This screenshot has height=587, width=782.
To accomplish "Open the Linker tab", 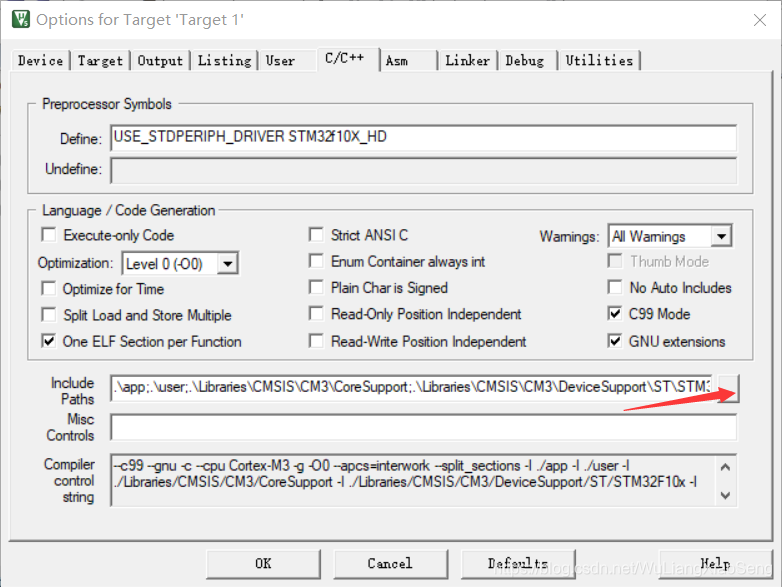I will [467, 61].
